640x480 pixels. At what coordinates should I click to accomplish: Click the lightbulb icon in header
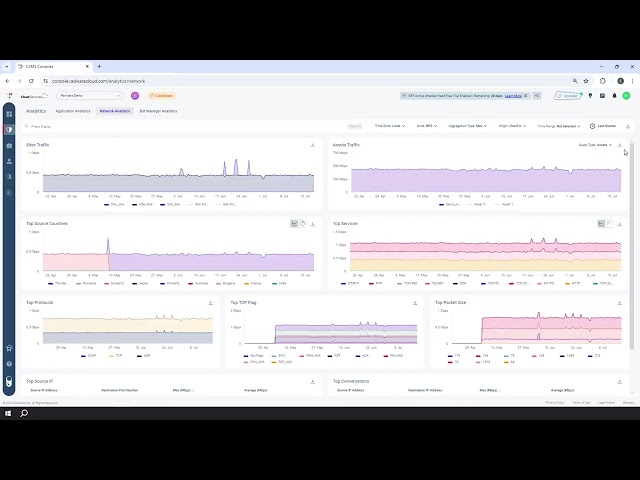click(x=590, y=96)
